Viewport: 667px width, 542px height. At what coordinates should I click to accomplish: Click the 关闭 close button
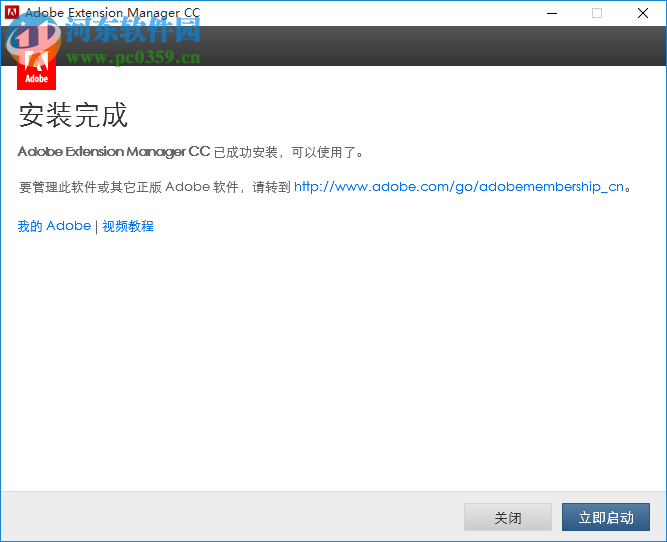pos(507,517)
